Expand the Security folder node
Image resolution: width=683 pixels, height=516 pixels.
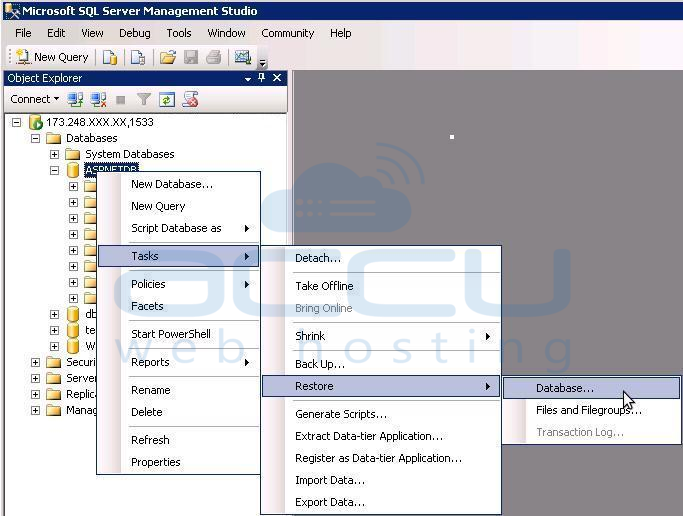pyautogui.click(x=35, y=362)
